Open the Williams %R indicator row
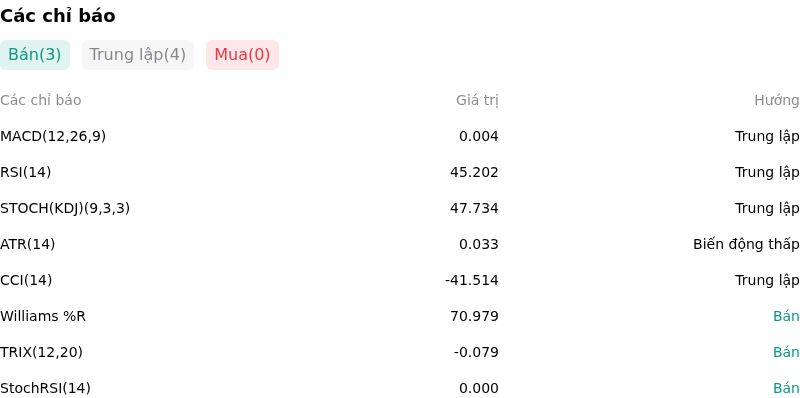 [400, 316]
